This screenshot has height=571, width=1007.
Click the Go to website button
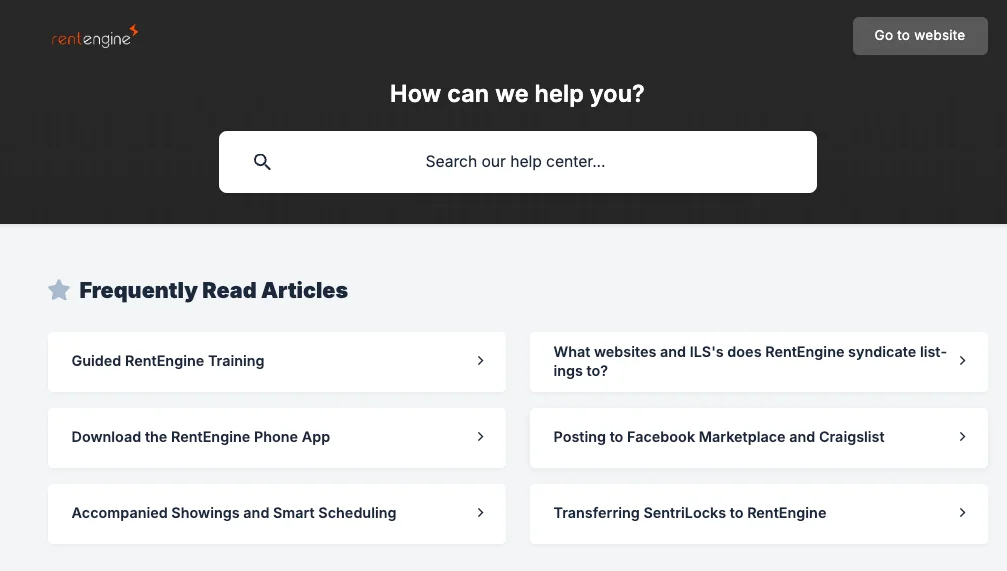(919, 36)
